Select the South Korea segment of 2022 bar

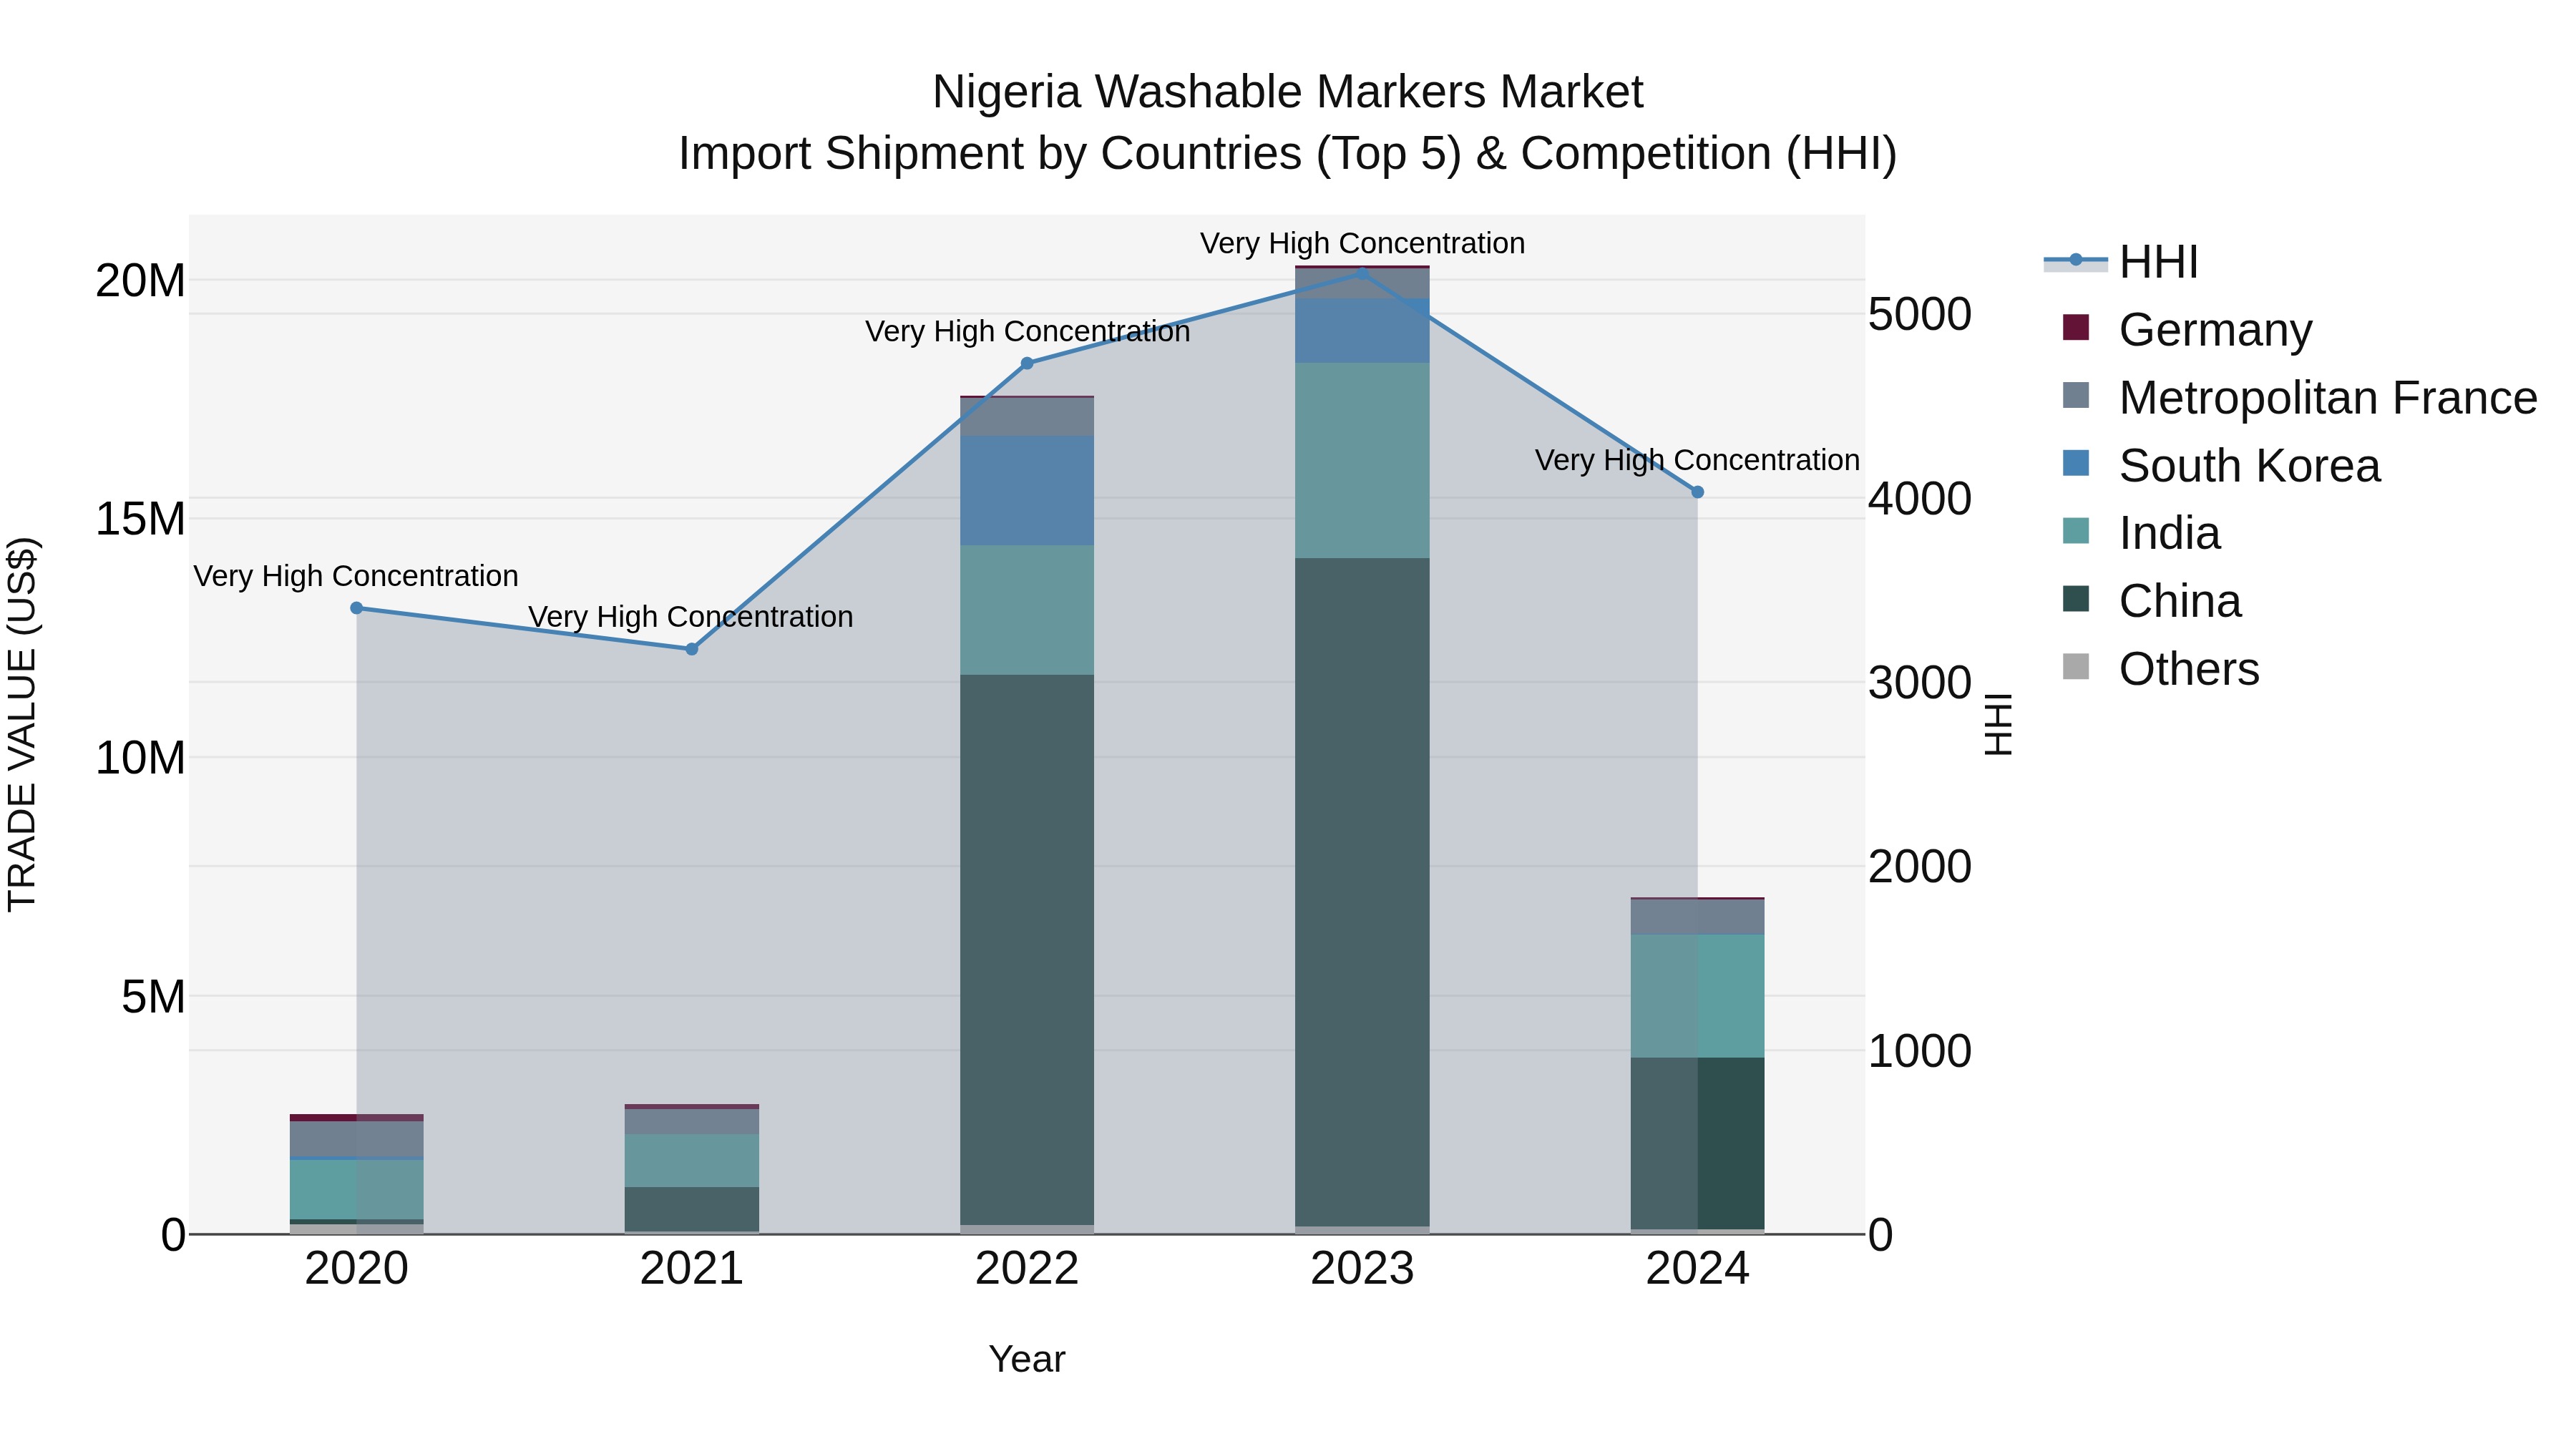(1027, 490)
